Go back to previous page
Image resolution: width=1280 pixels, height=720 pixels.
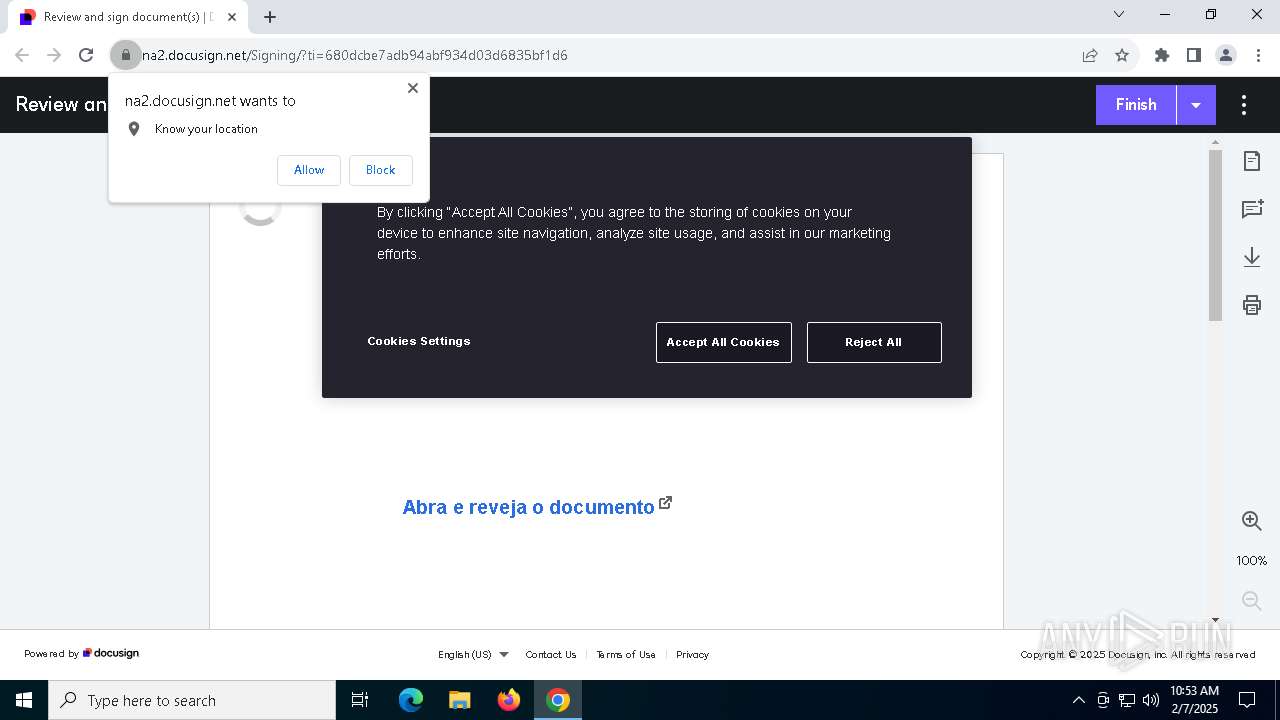[22, 55]
